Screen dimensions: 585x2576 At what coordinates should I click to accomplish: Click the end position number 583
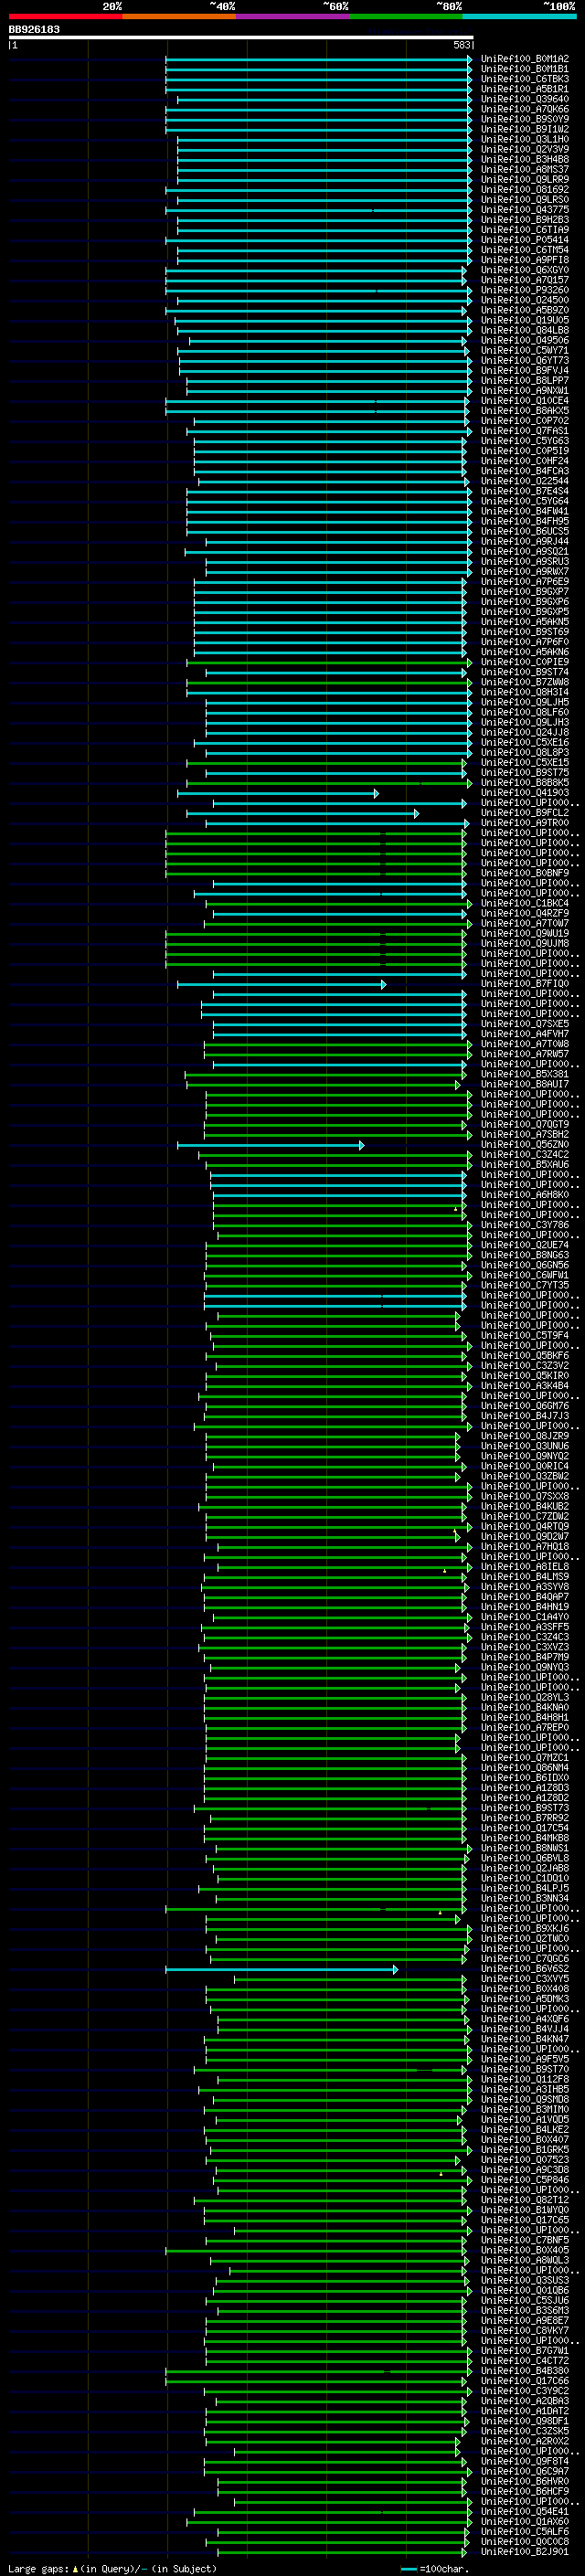click(x=461, y=46)
